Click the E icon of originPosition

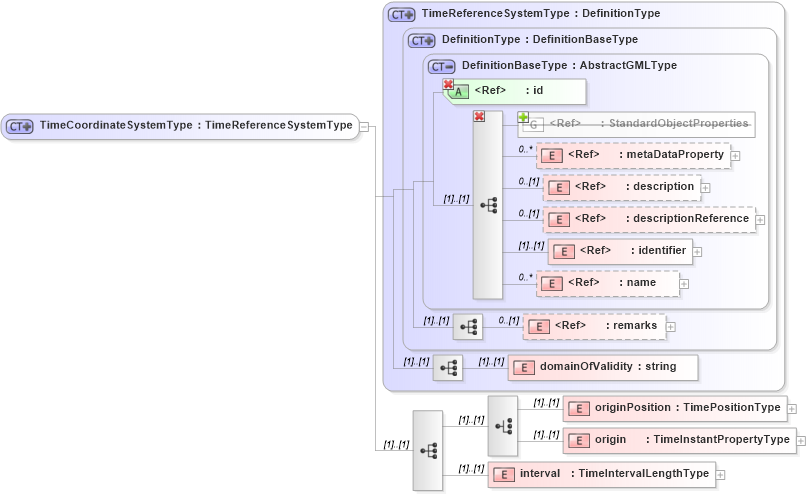pyautogui.click(x=579, y=409)
